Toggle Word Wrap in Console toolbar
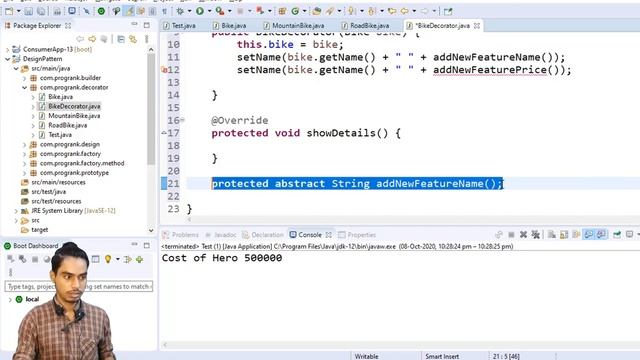Viewport: 640px width, 360px height. click(576, 235)
